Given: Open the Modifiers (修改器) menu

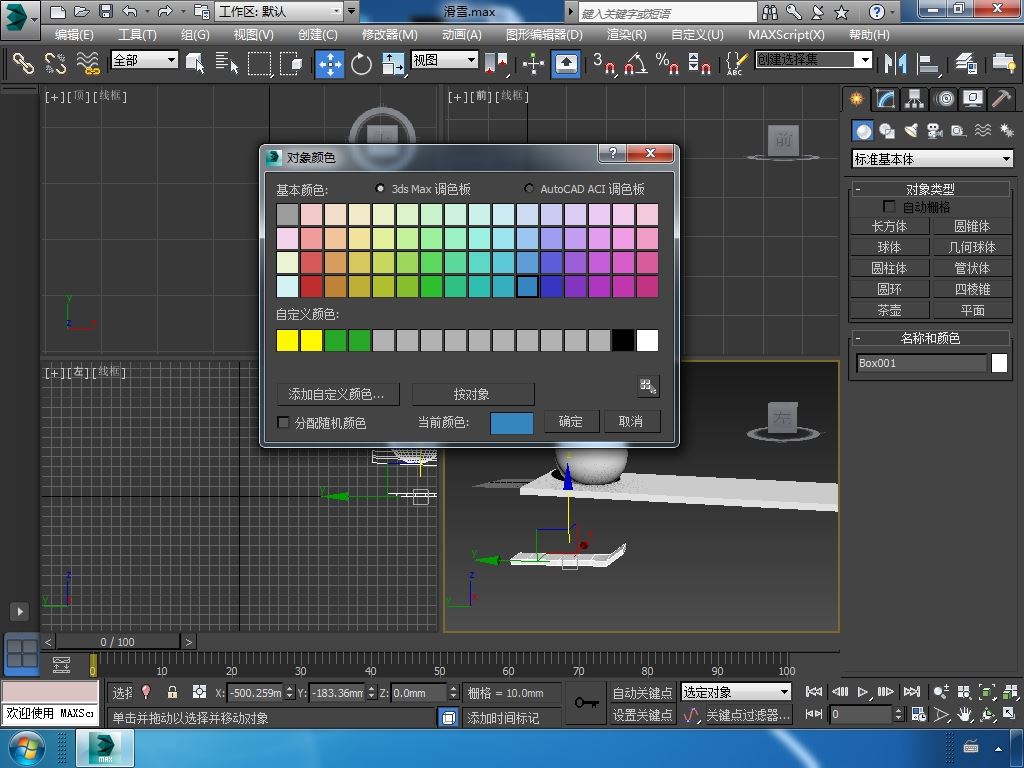Looking at the screenshot, I should tap(390, 35).
